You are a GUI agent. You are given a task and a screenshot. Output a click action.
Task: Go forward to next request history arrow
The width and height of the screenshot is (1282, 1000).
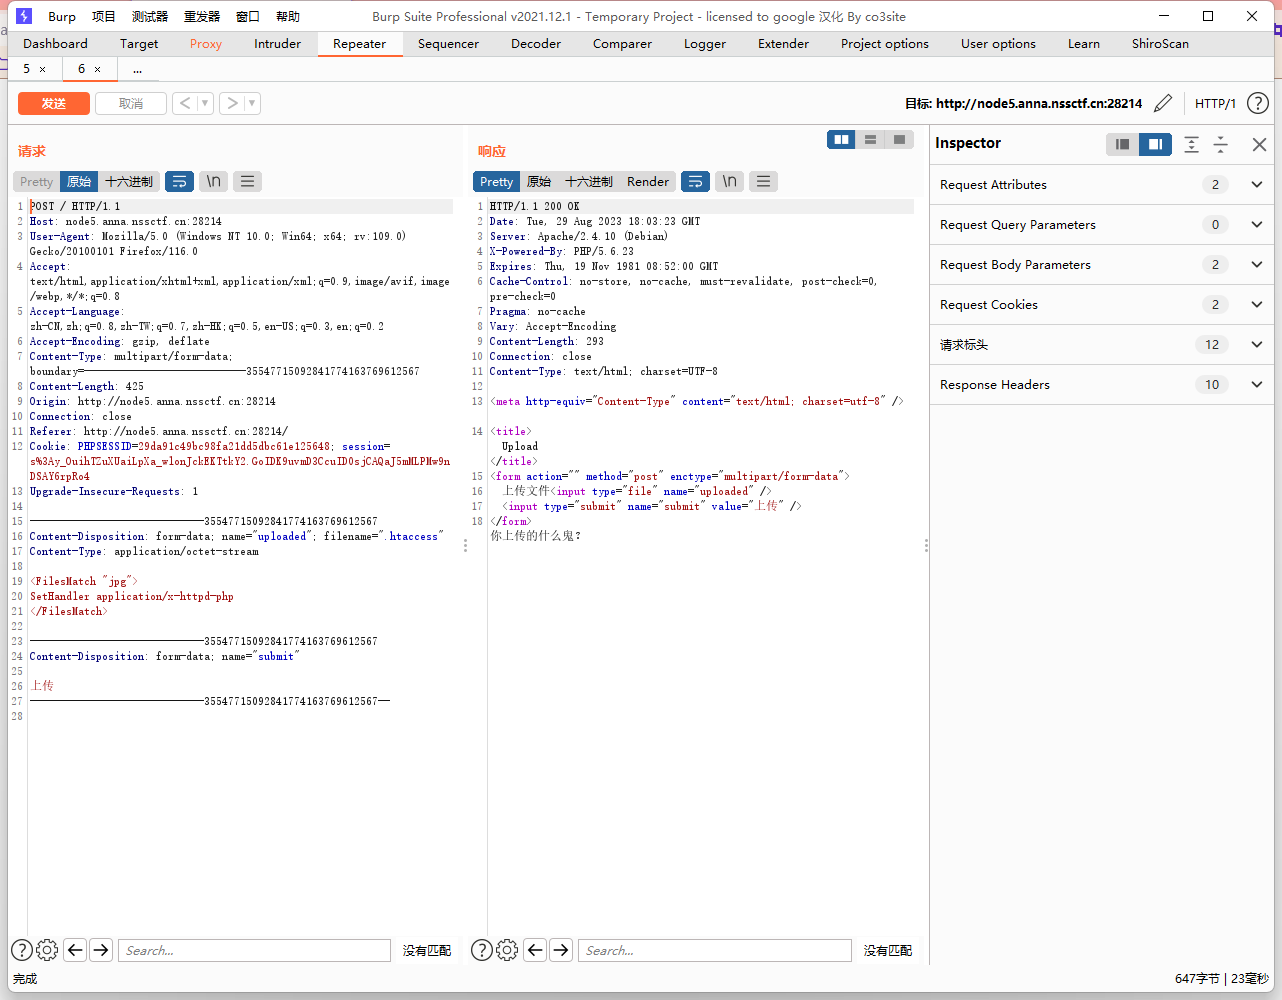pyautogui.click(x=231, y=103)
